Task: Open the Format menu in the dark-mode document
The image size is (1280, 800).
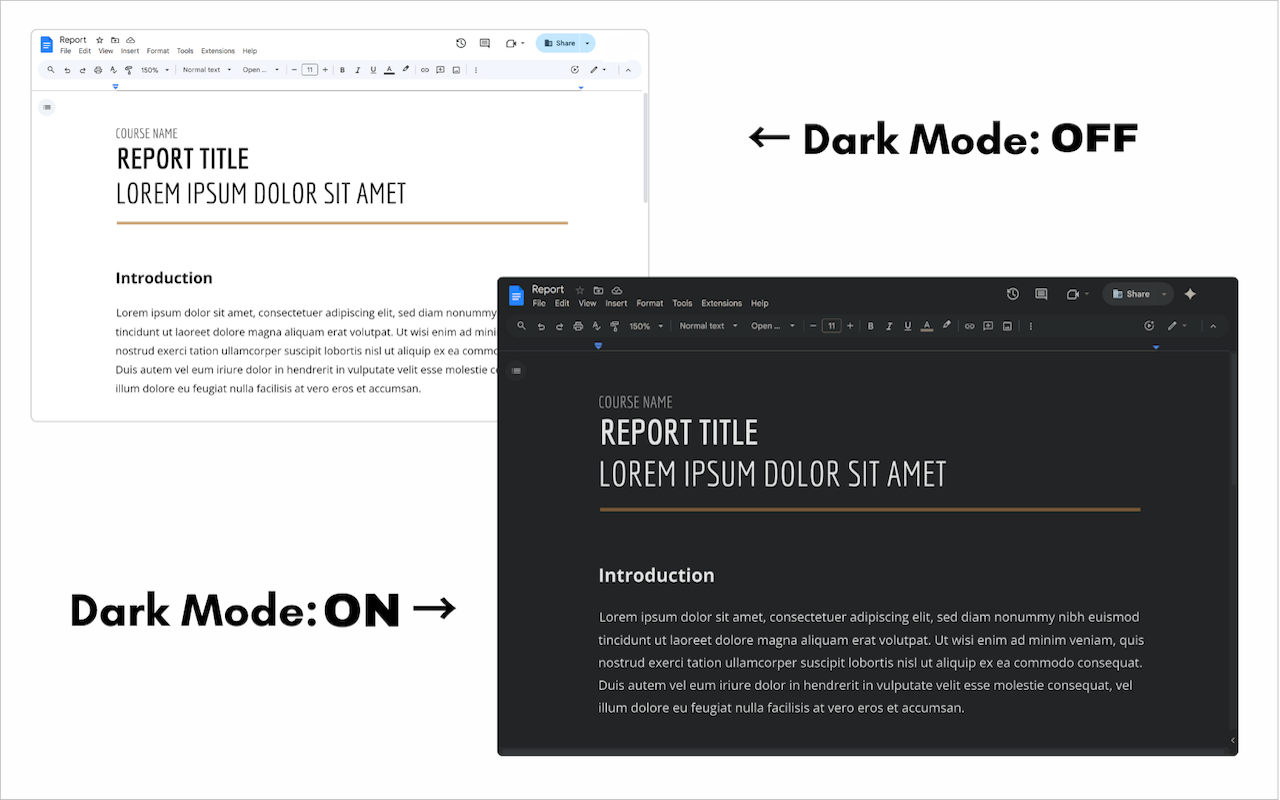Action: (651, 303)
